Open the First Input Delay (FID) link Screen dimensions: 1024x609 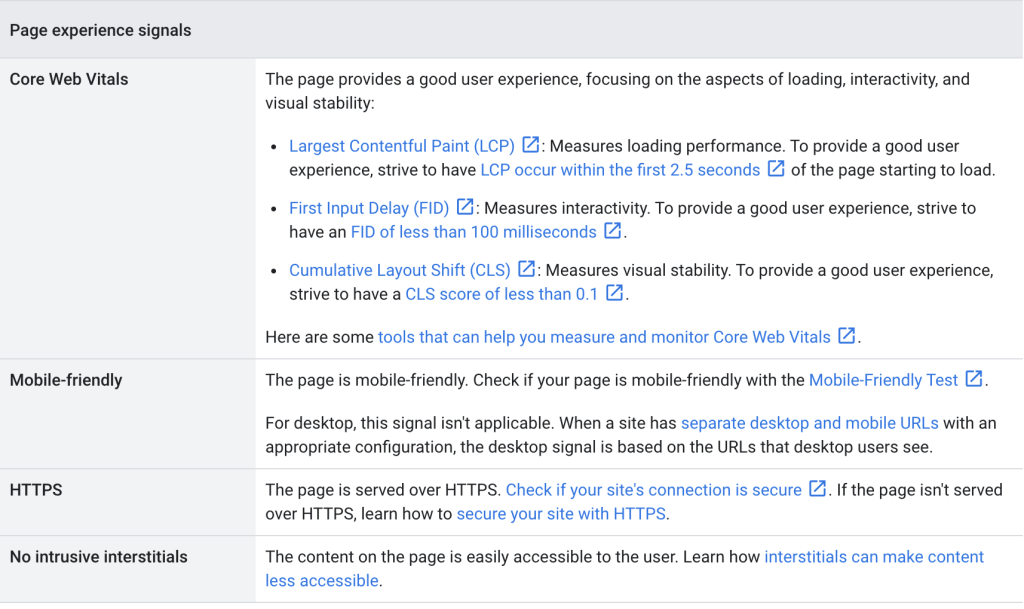pos(369,208)
